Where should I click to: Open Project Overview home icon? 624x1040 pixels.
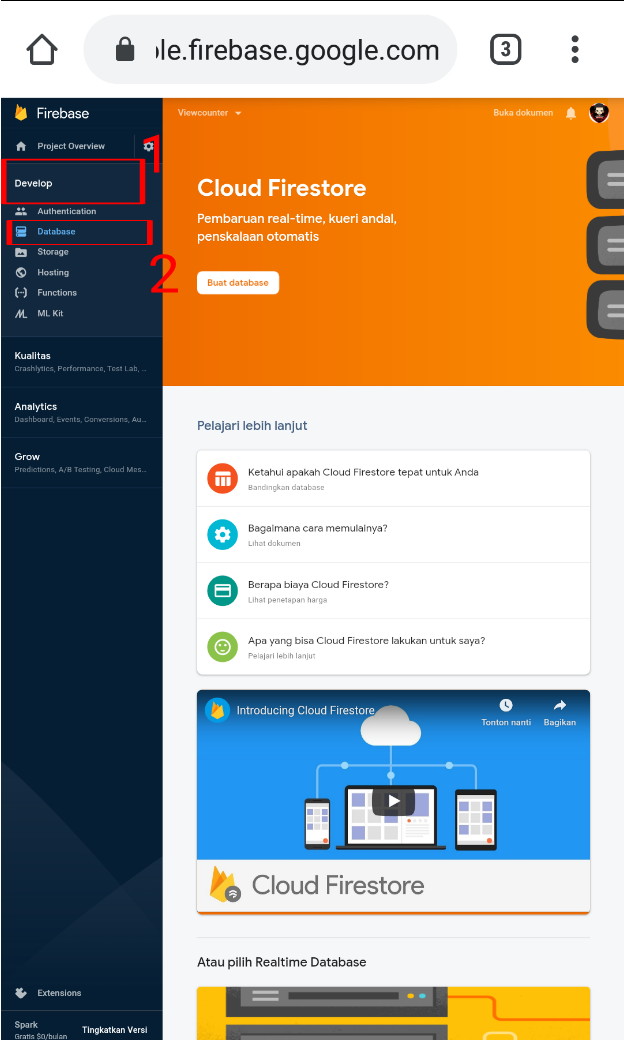click(21, 146)
